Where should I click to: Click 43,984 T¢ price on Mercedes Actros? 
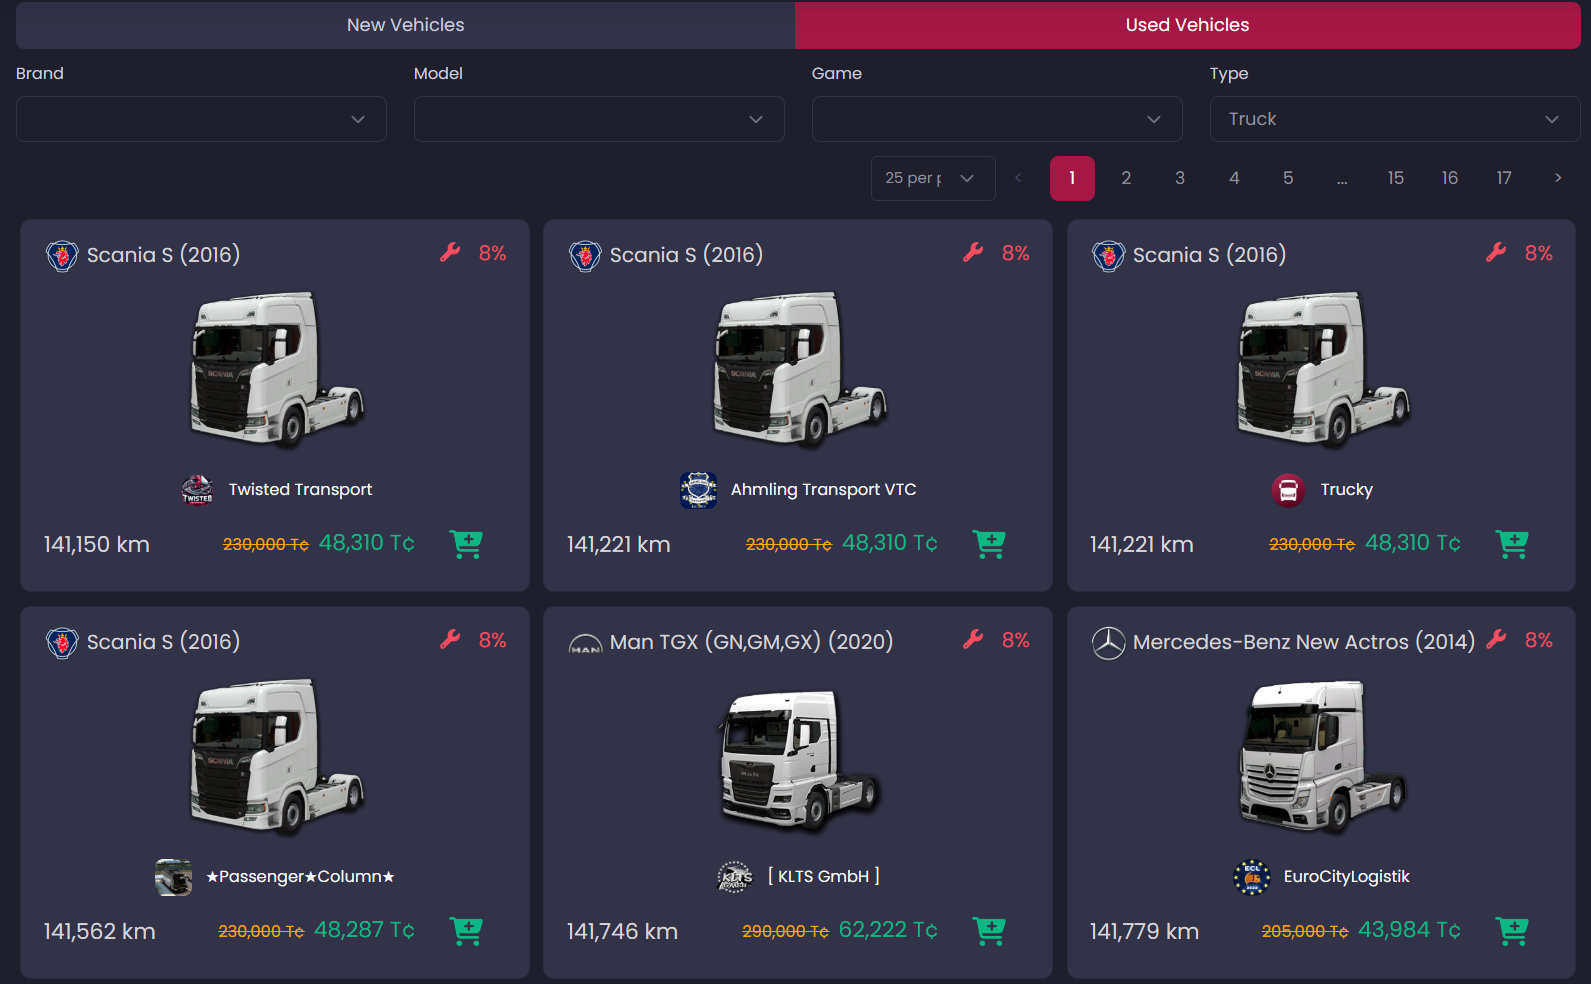[x=1409, y=930]
